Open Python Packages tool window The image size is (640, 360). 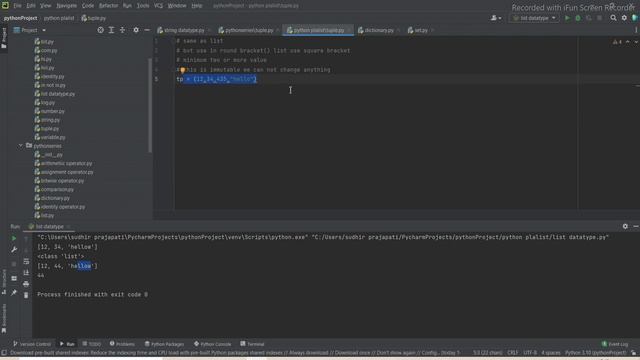pyautogui.click(x=164, y=344)
